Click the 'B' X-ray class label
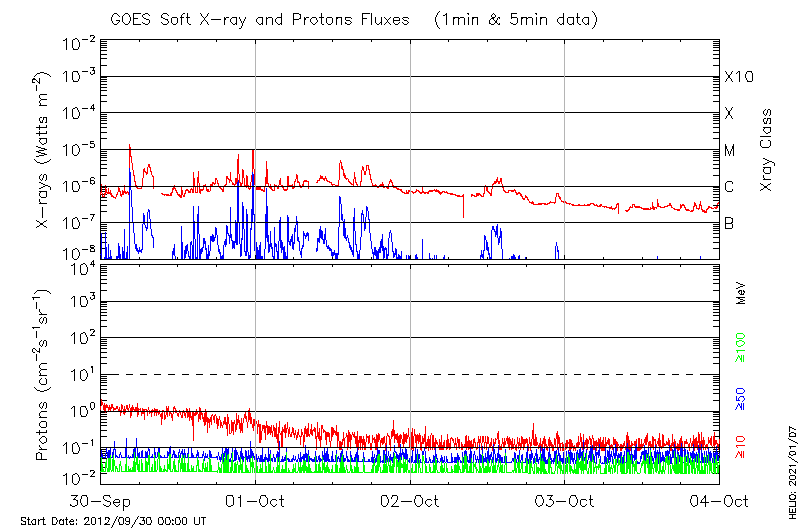 pyautogui.click(x=729, y=224)
